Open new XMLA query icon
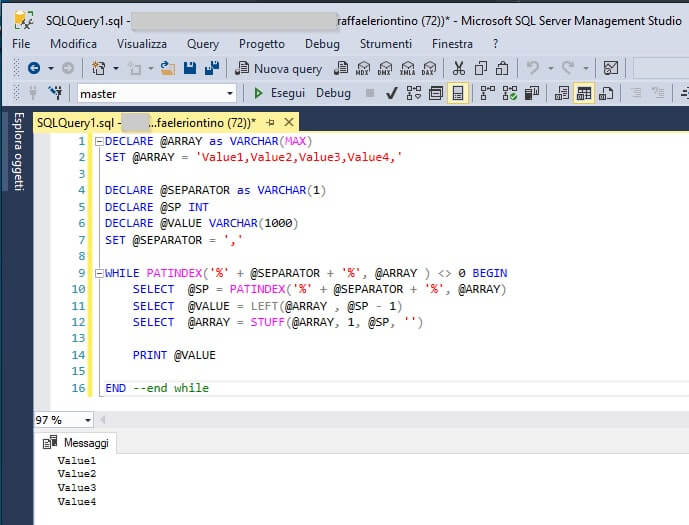 coord(407,68)
